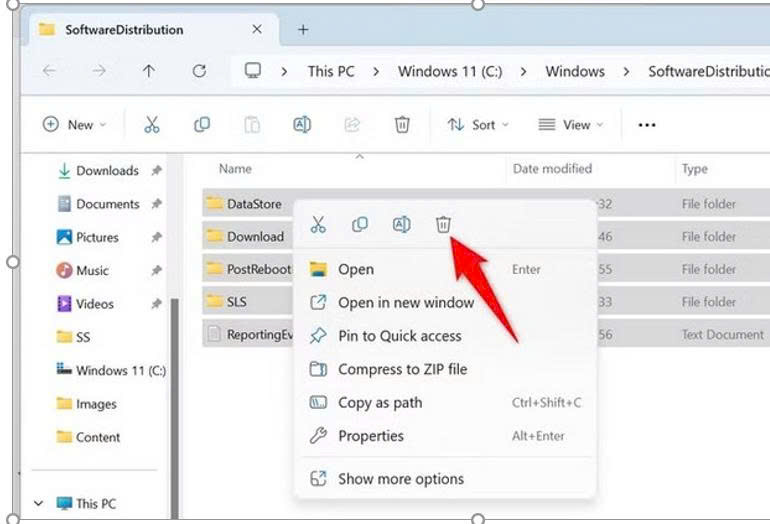Expand the chevron after Windows 11 (C:) in the address bar
Viewport: 770px width, 524px height.
(523, 72)
